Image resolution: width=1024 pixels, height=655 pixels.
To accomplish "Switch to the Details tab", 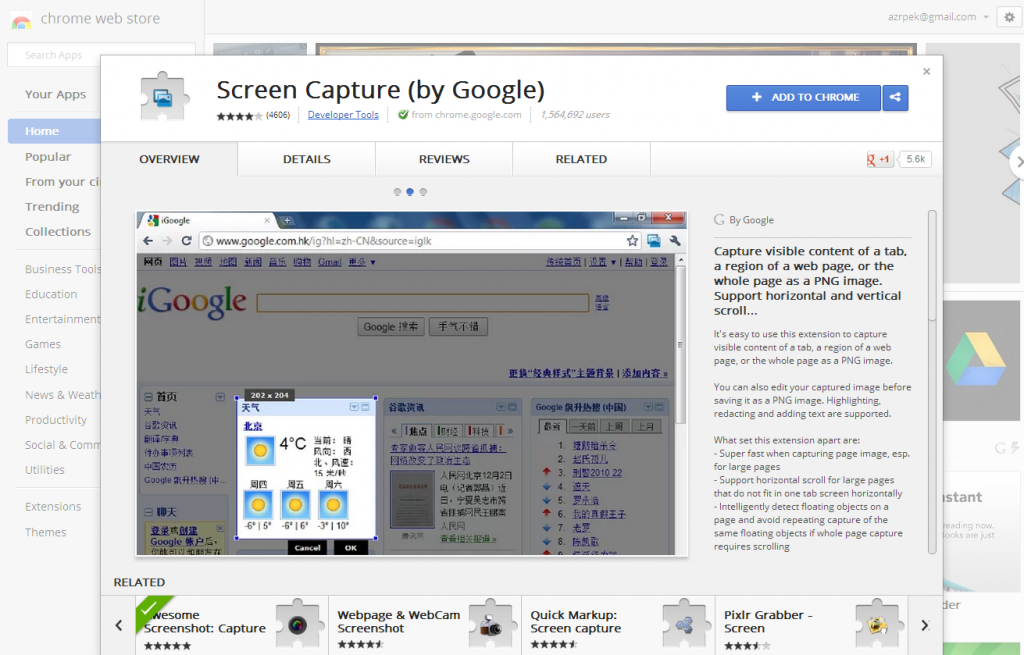I will (x=307, y=159).
